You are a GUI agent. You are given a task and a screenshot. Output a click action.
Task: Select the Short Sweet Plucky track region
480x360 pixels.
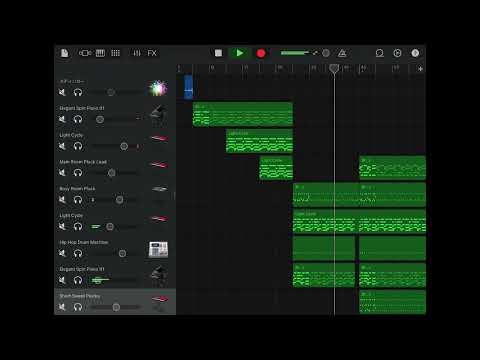click(392, 302)
